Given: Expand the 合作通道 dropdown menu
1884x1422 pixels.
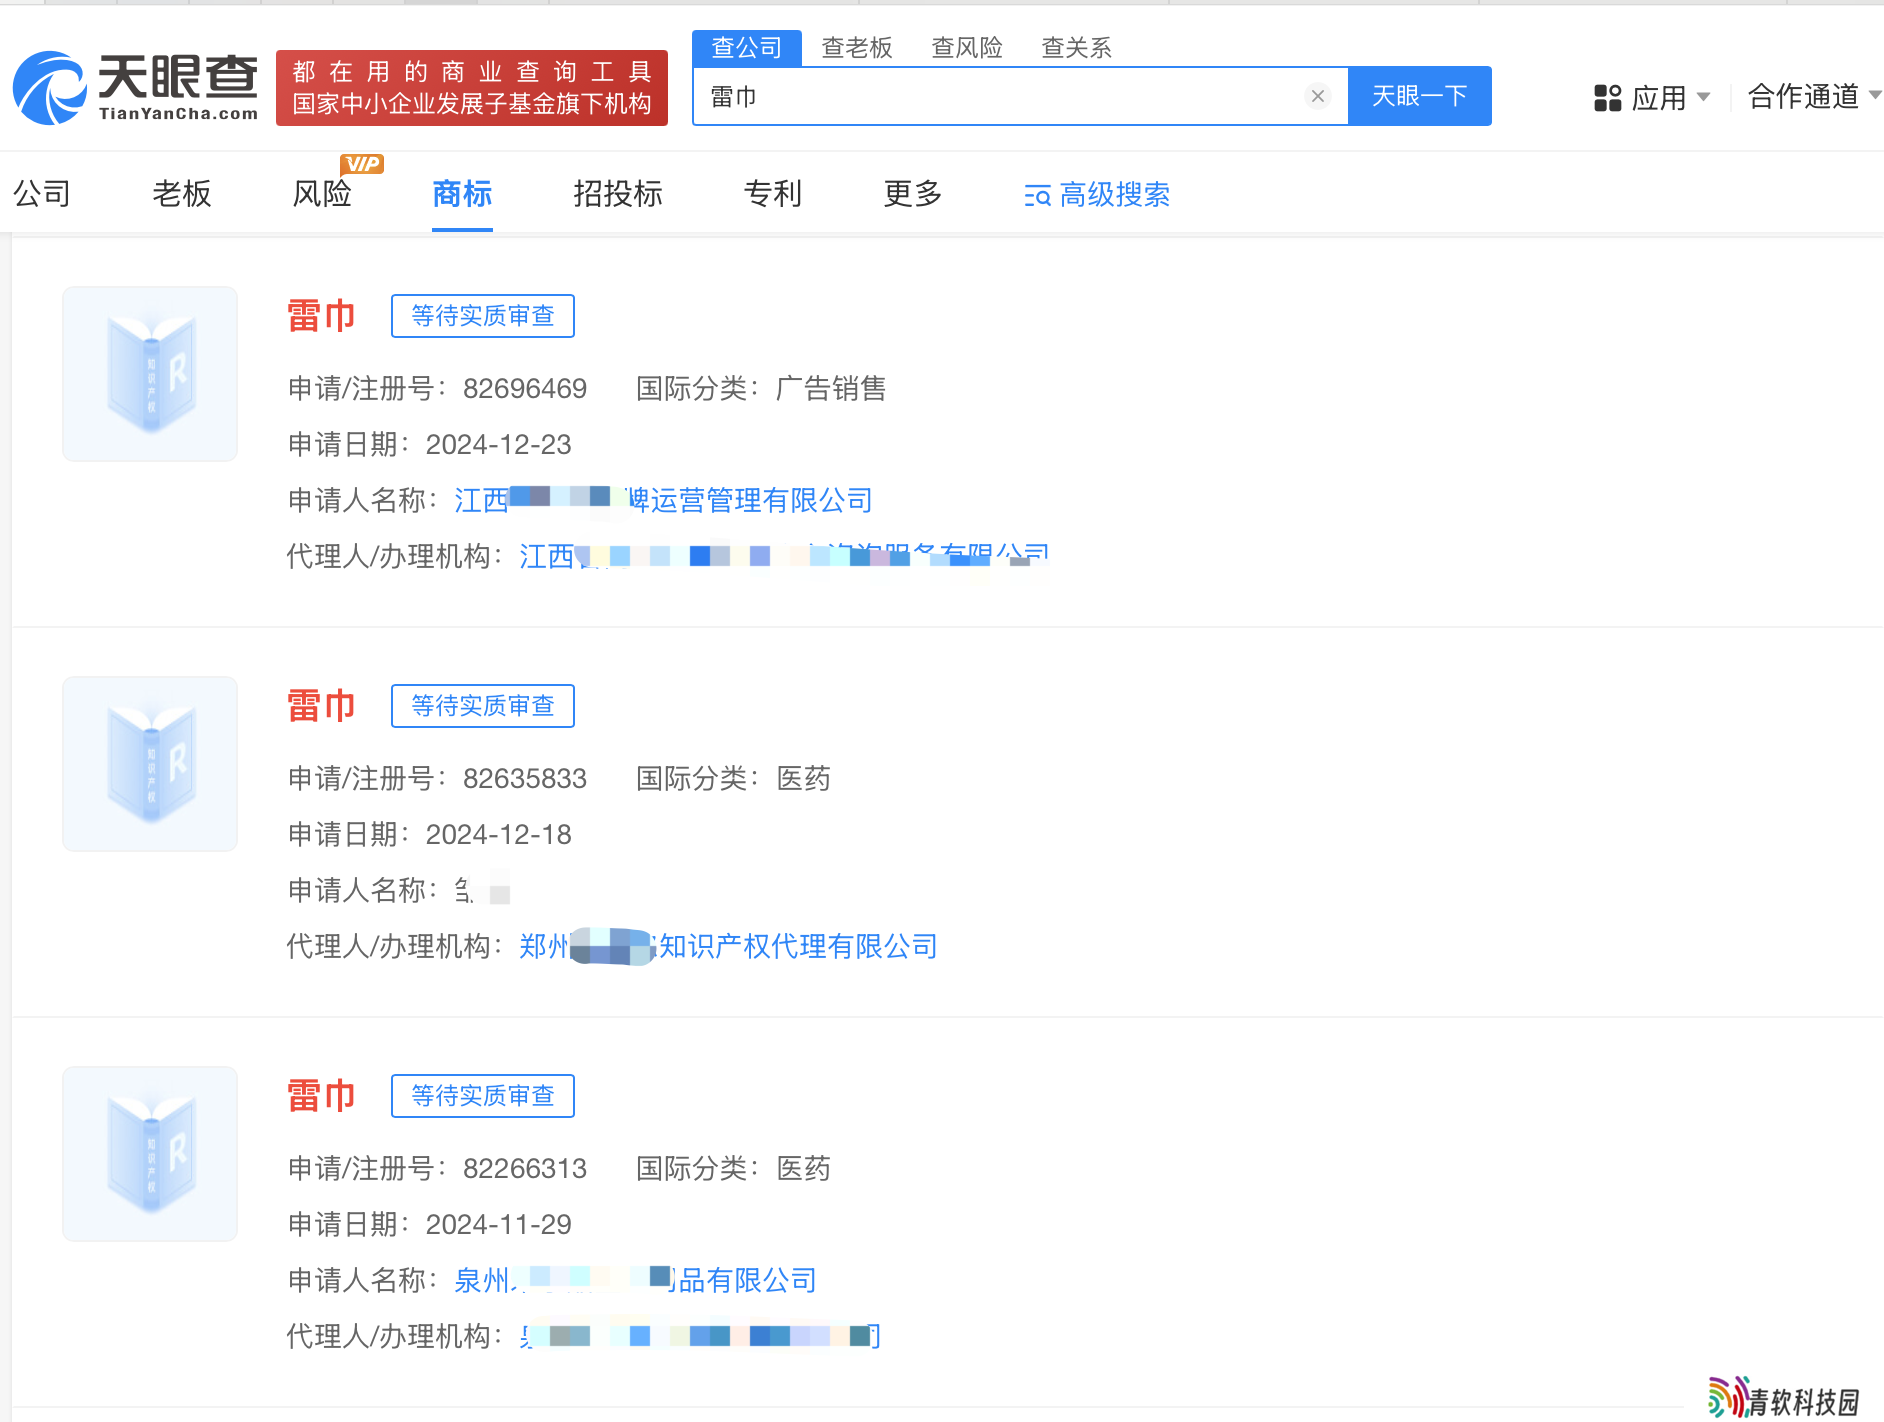Looking at the screenshot, I should (x=1814, y=96).
